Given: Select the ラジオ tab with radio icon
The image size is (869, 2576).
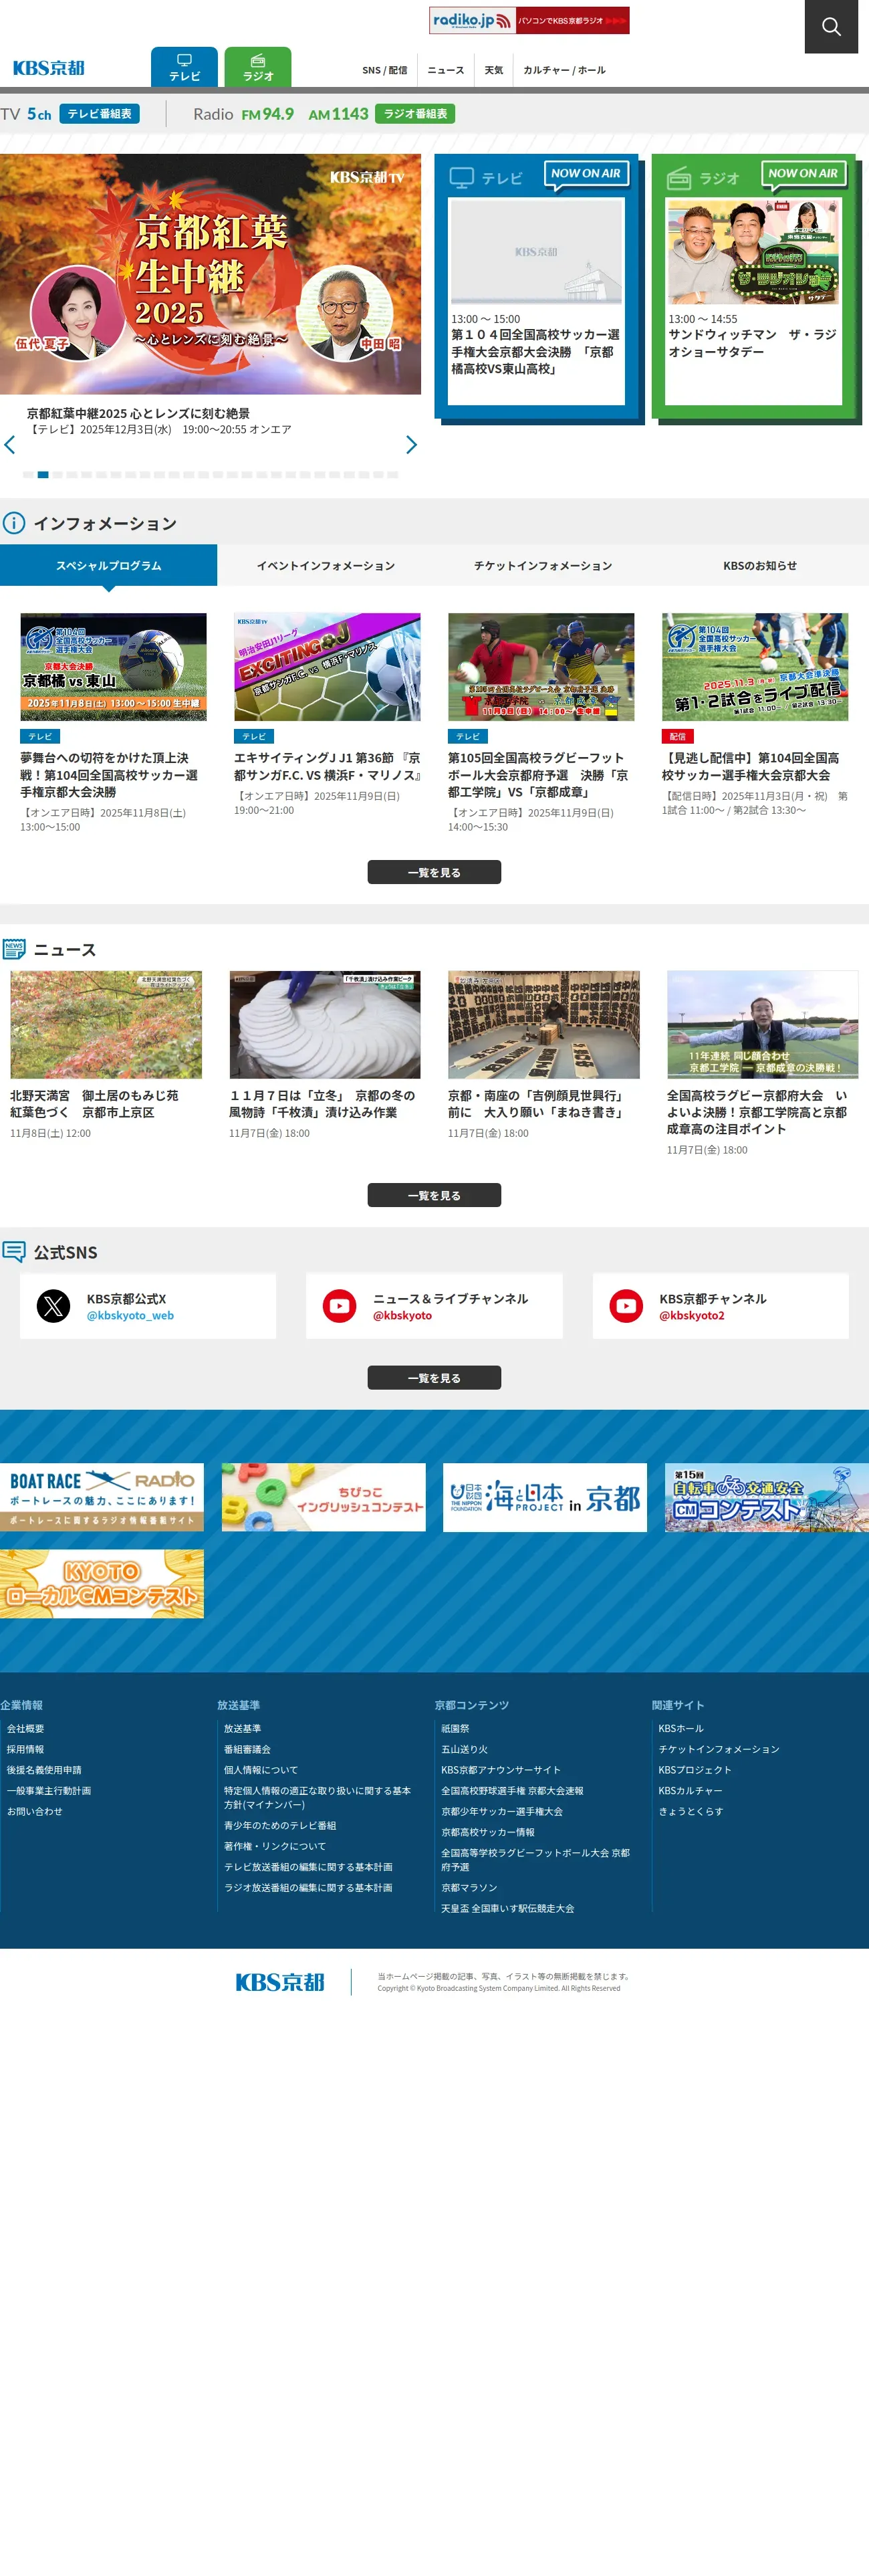Looking at the screenshot, I should [x=258, y=67].
